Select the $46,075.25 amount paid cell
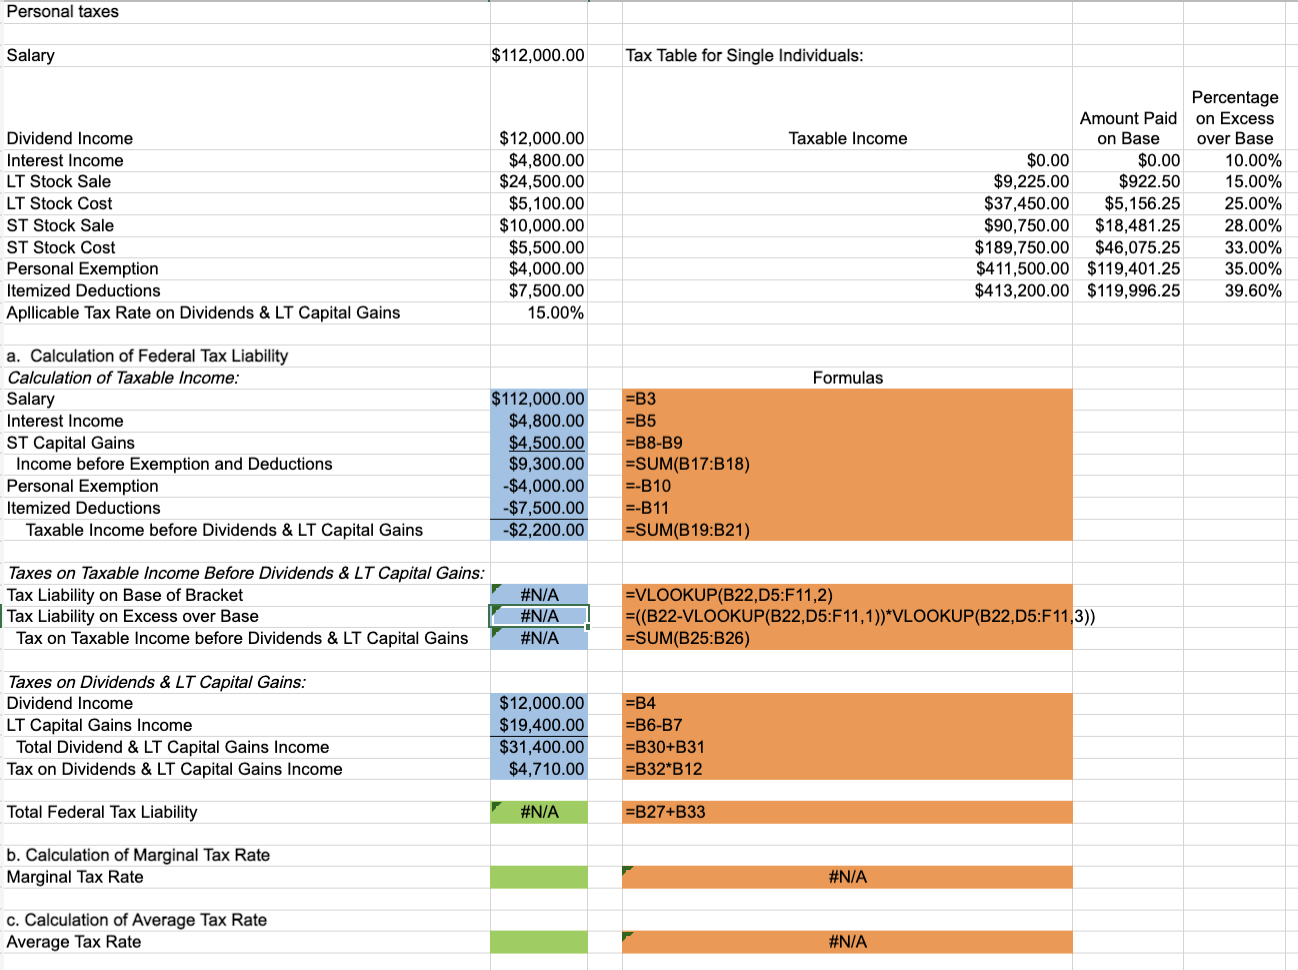Image resolution: width=1298 pixels, height=970 pixels. [1128, 247]
